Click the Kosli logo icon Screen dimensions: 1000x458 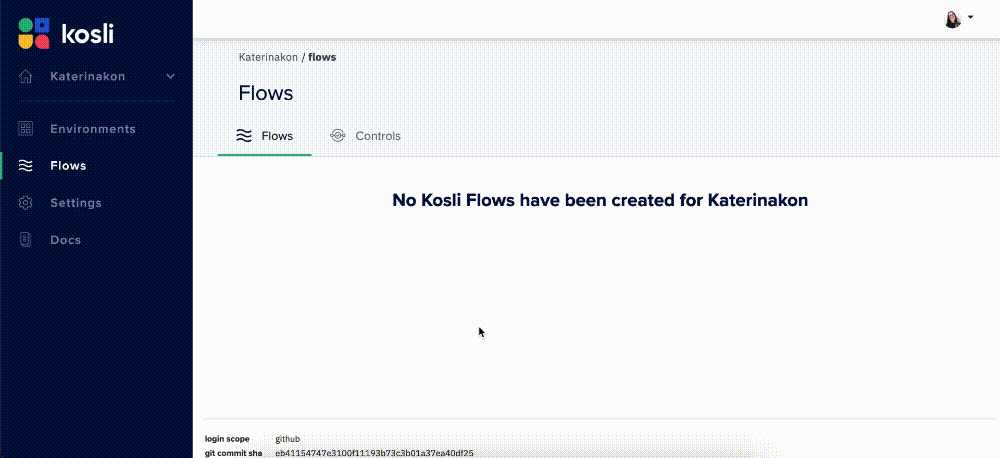click(34, 33)
